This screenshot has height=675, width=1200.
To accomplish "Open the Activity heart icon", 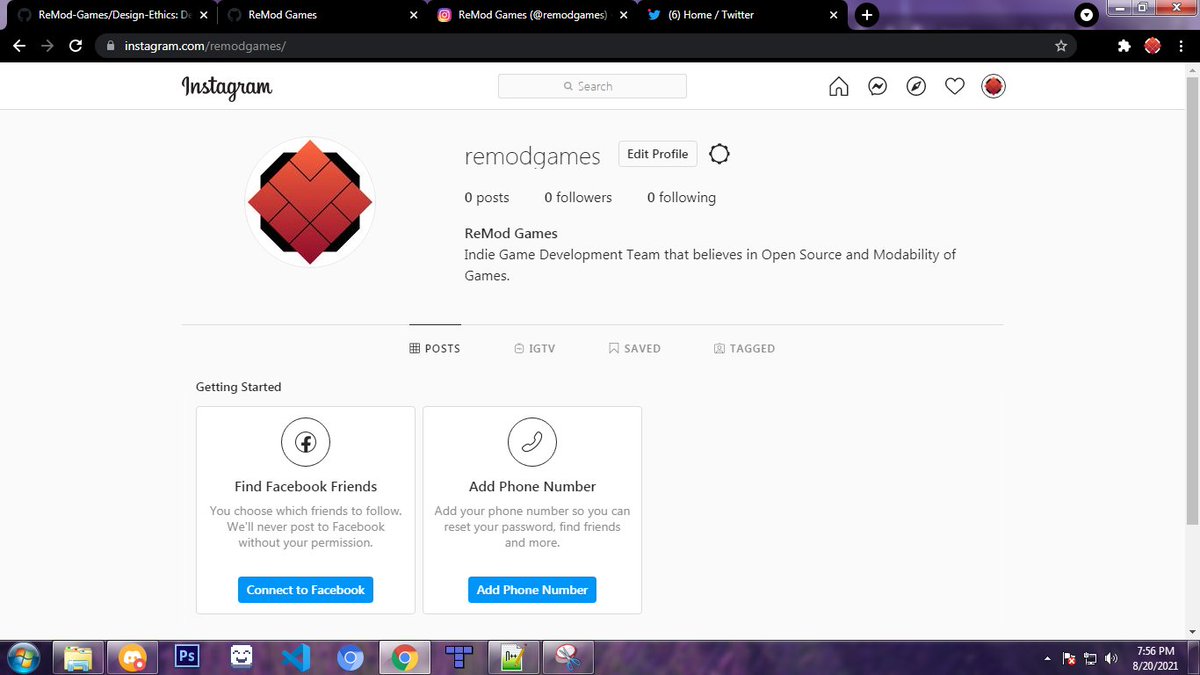I will (955, 87).
